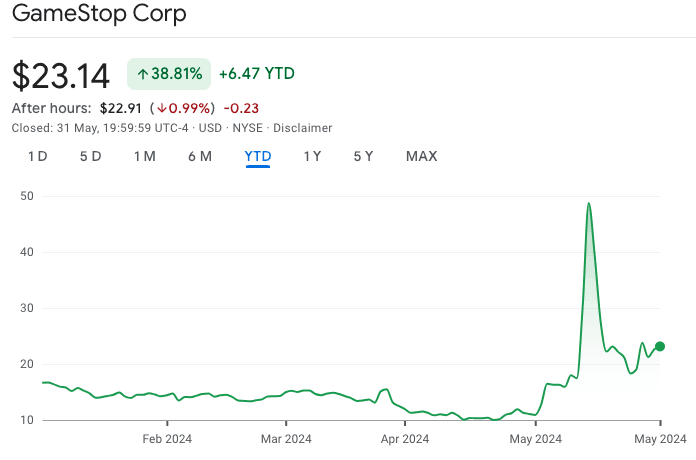696x460 pixels.
Task: Click the Mar 2024 axis label
Action: (x=286, y=438)
